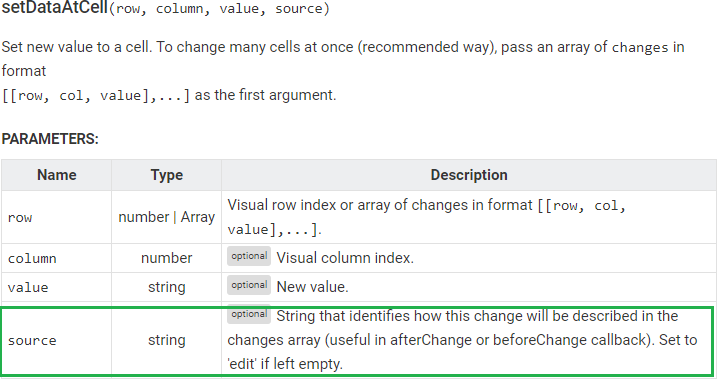Click the optional badge in the source row

pos(249,314)
